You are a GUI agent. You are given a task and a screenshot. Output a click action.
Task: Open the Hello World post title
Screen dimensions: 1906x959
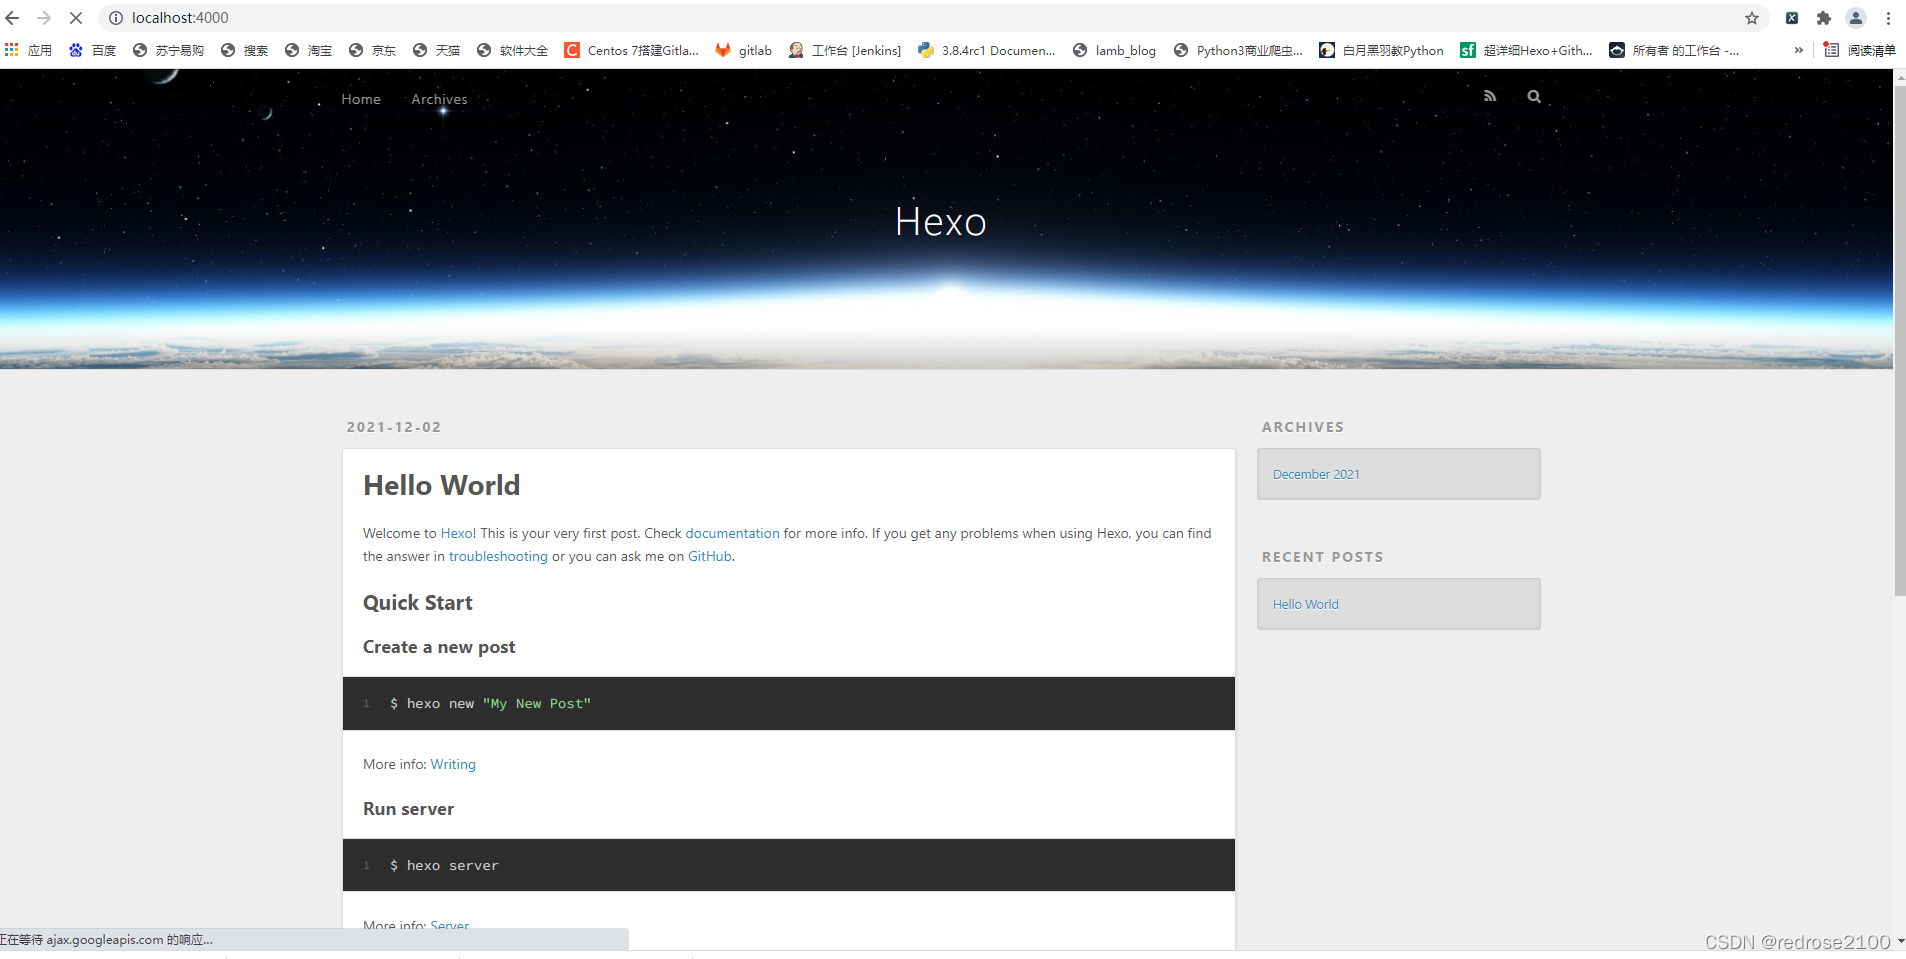tap(442, 485)
